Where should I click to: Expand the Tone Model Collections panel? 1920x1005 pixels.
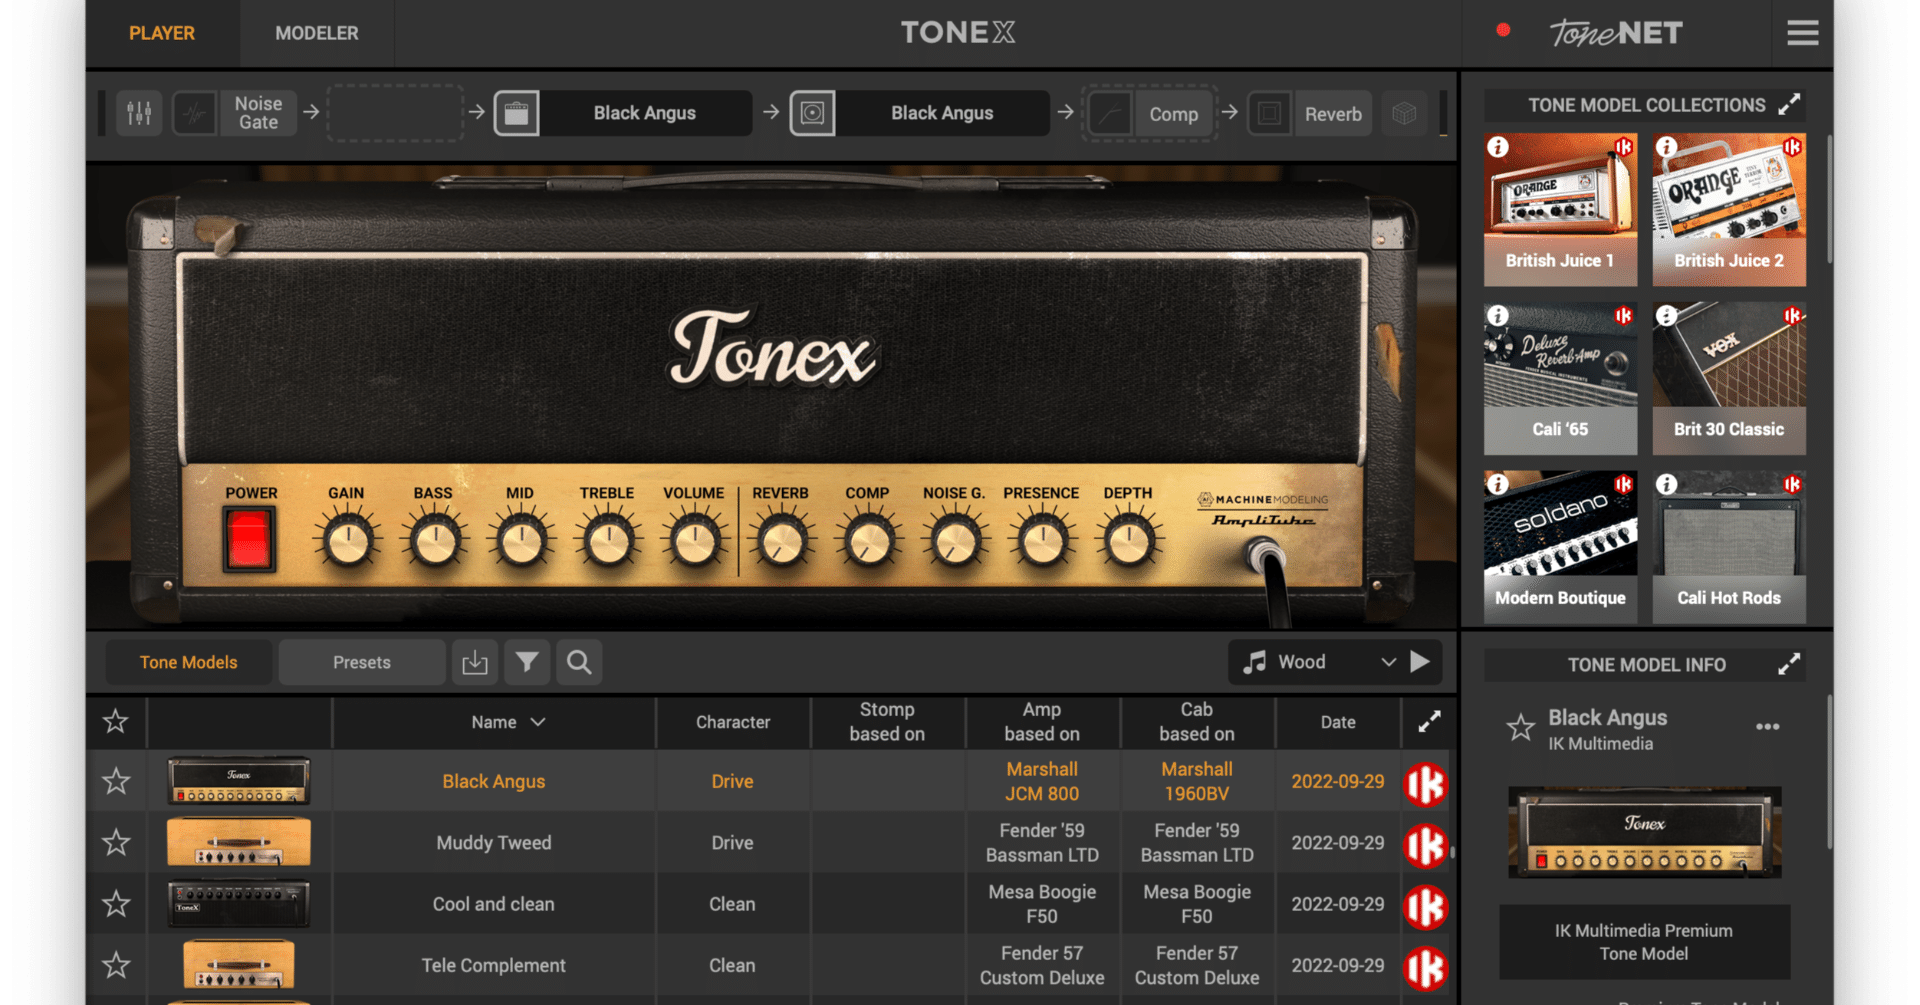(1790, 103)
